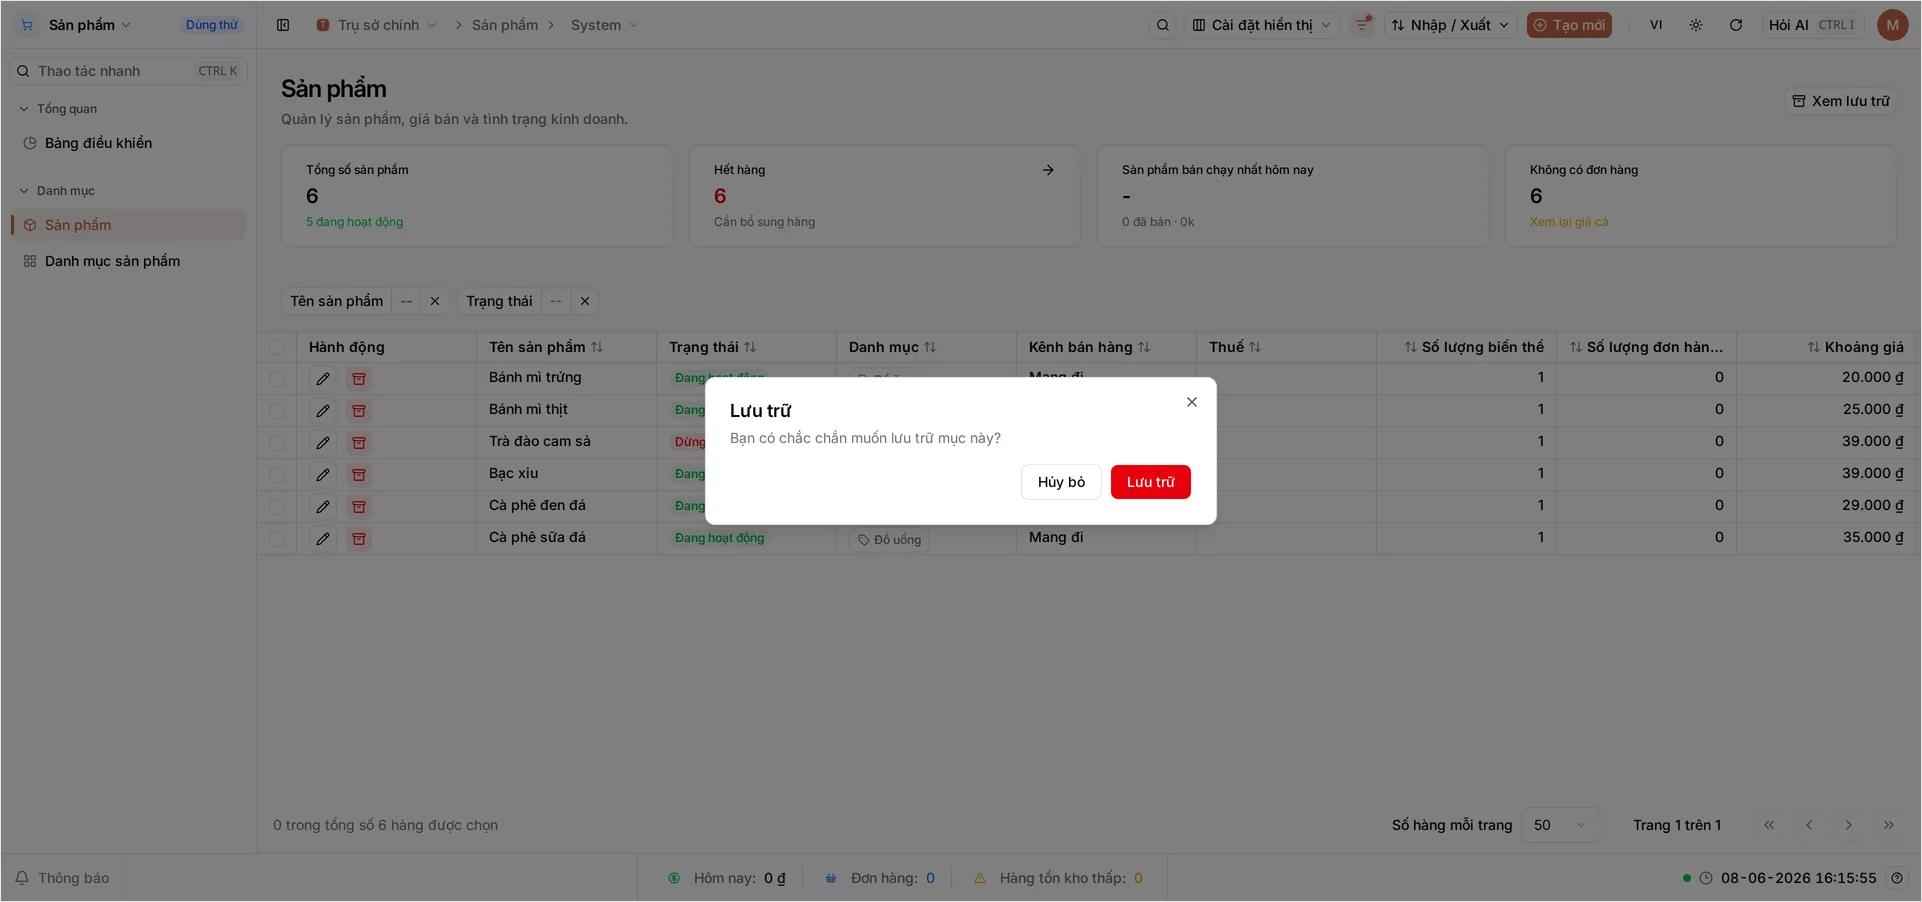Open the Sản phẩm module dropdown at top left
The width and height of the screenshot is (1922, 902).
[76, 25]
